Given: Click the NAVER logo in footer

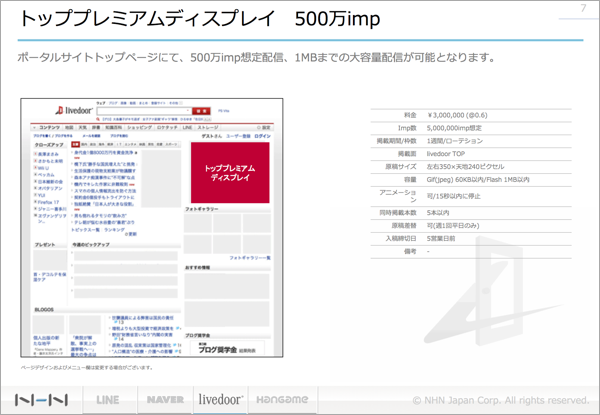Looking at the screenshot, I should 165,400.
